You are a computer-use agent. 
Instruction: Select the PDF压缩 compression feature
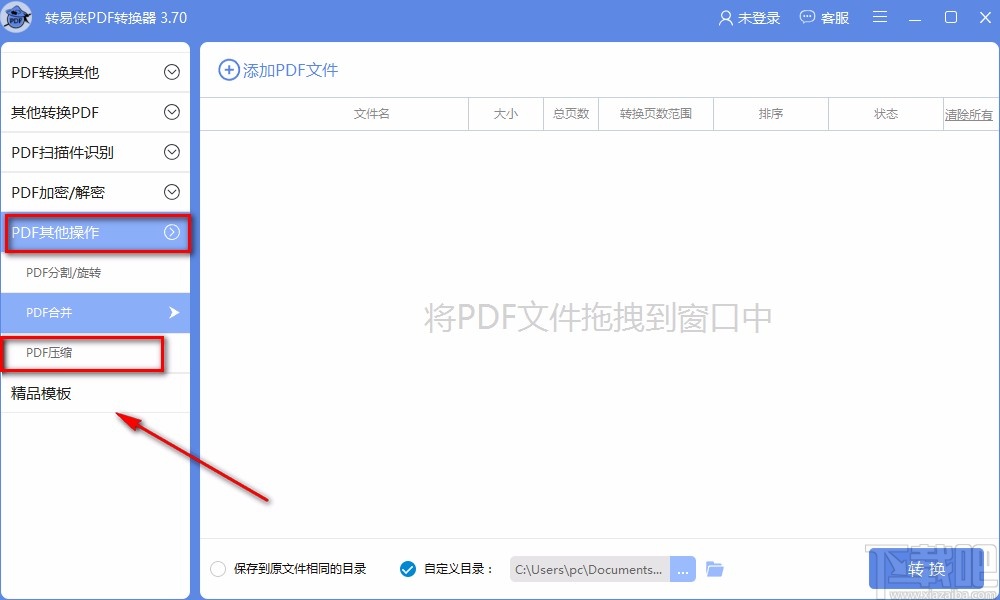[50, 352]
